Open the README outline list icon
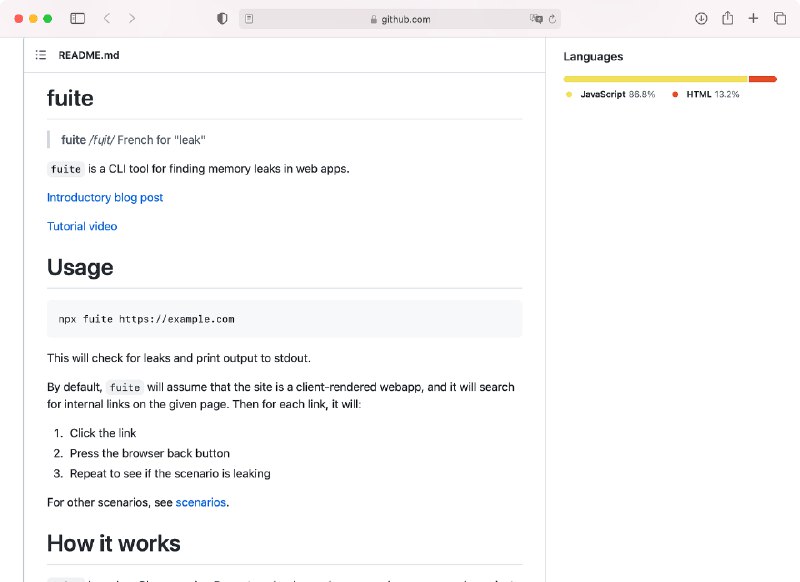Image resolution: width=800 pixels, height=582 pixels. point(41,55)
